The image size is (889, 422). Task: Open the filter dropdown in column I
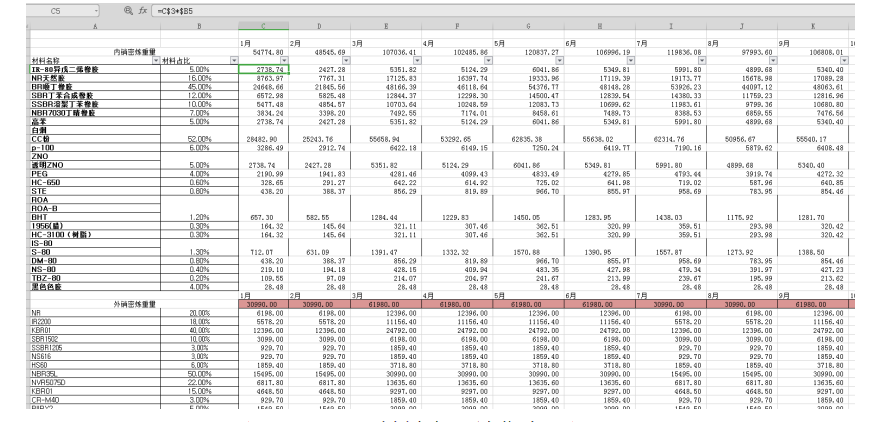click(702, 60)
